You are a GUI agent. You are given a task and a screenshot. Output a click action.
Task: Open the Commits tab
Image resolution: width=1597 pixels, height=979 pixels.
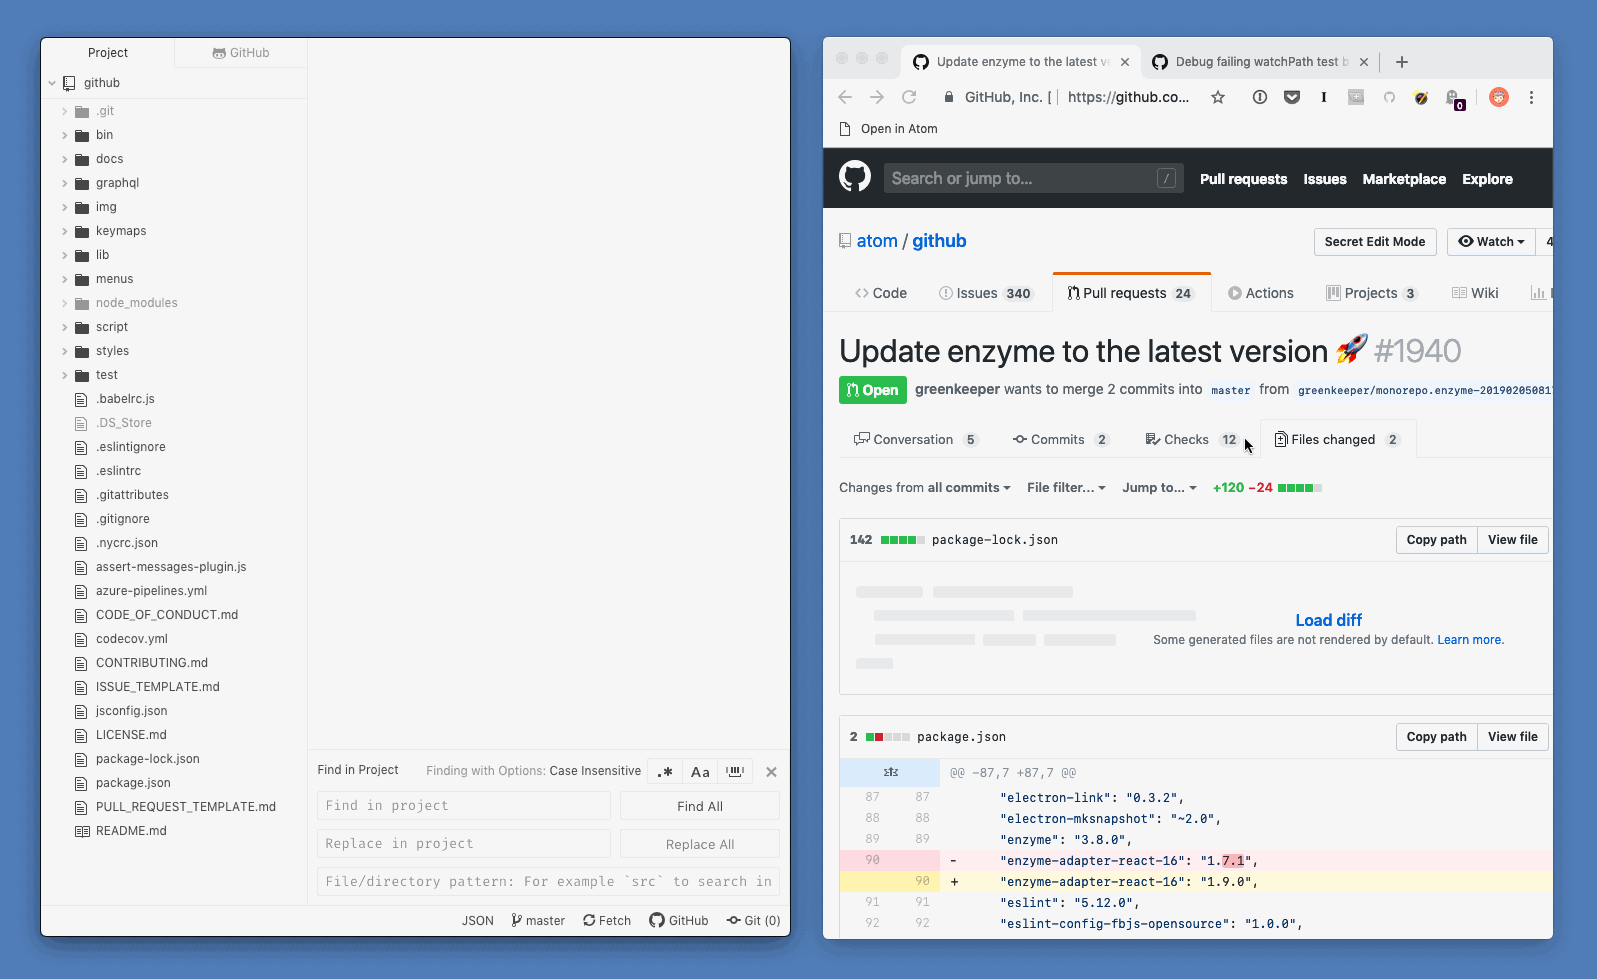(x=1060, y=440)
